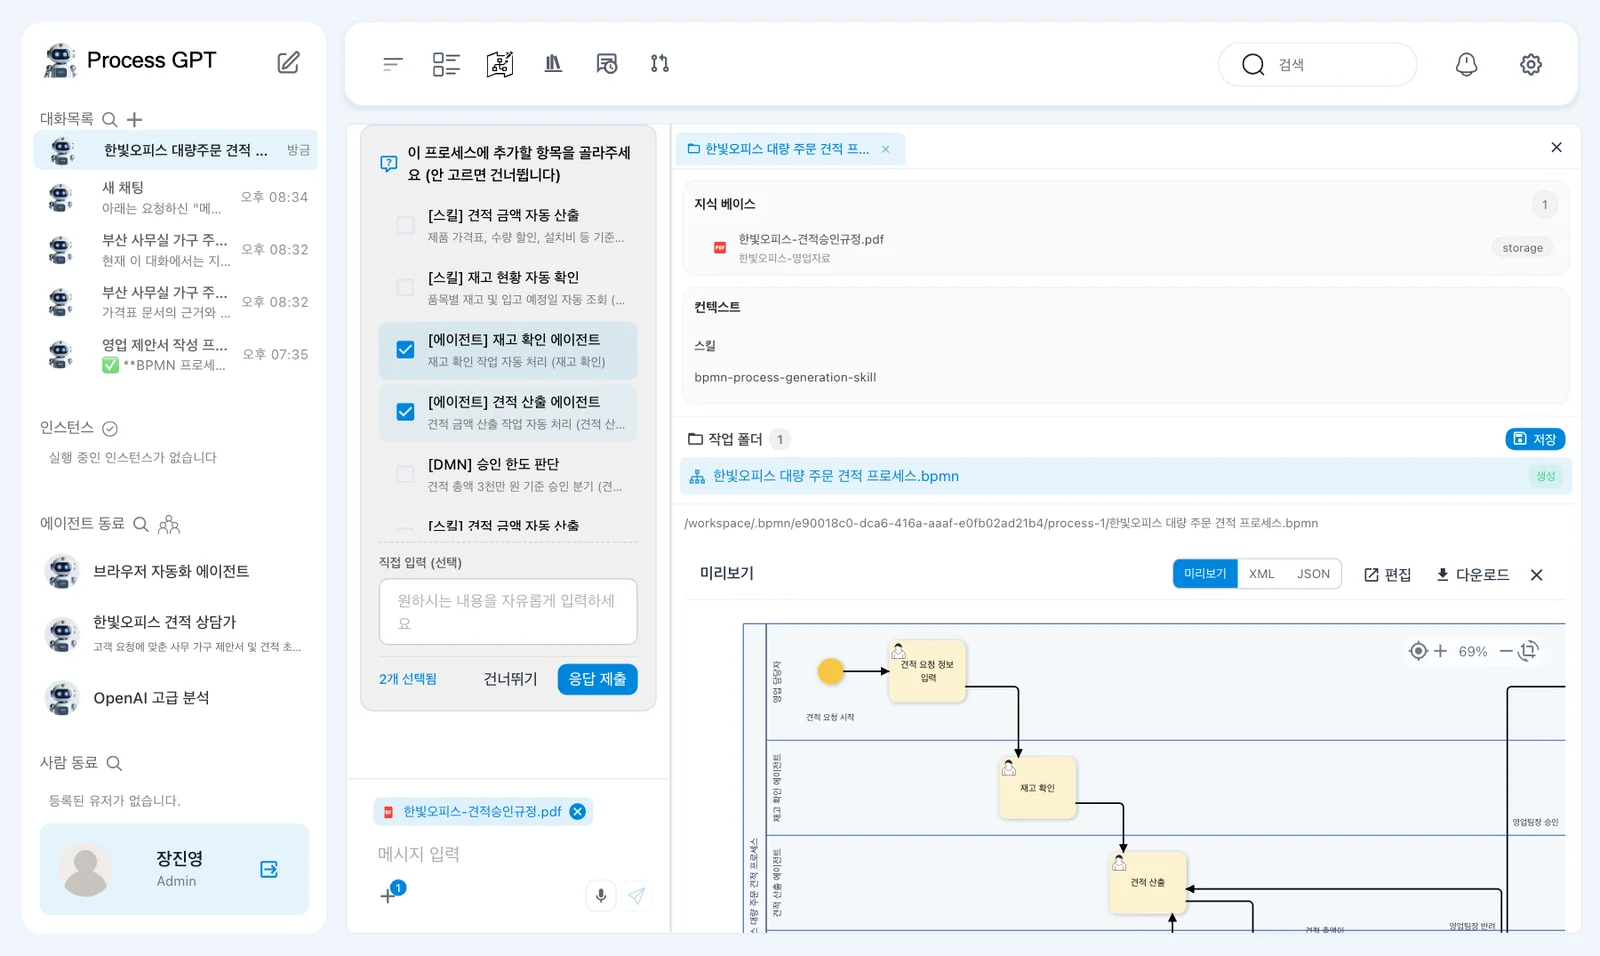
Task: Start a new chat with the pencil icon
Action: click(x=288, y=62)
